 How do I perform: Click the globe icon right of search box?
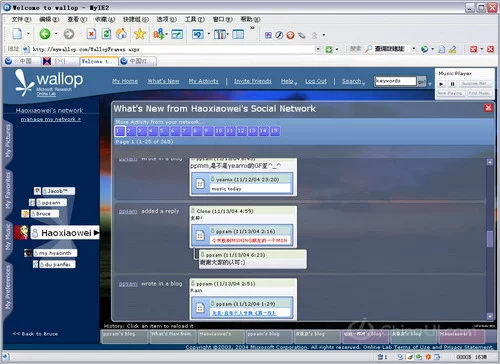coord(424,49)
